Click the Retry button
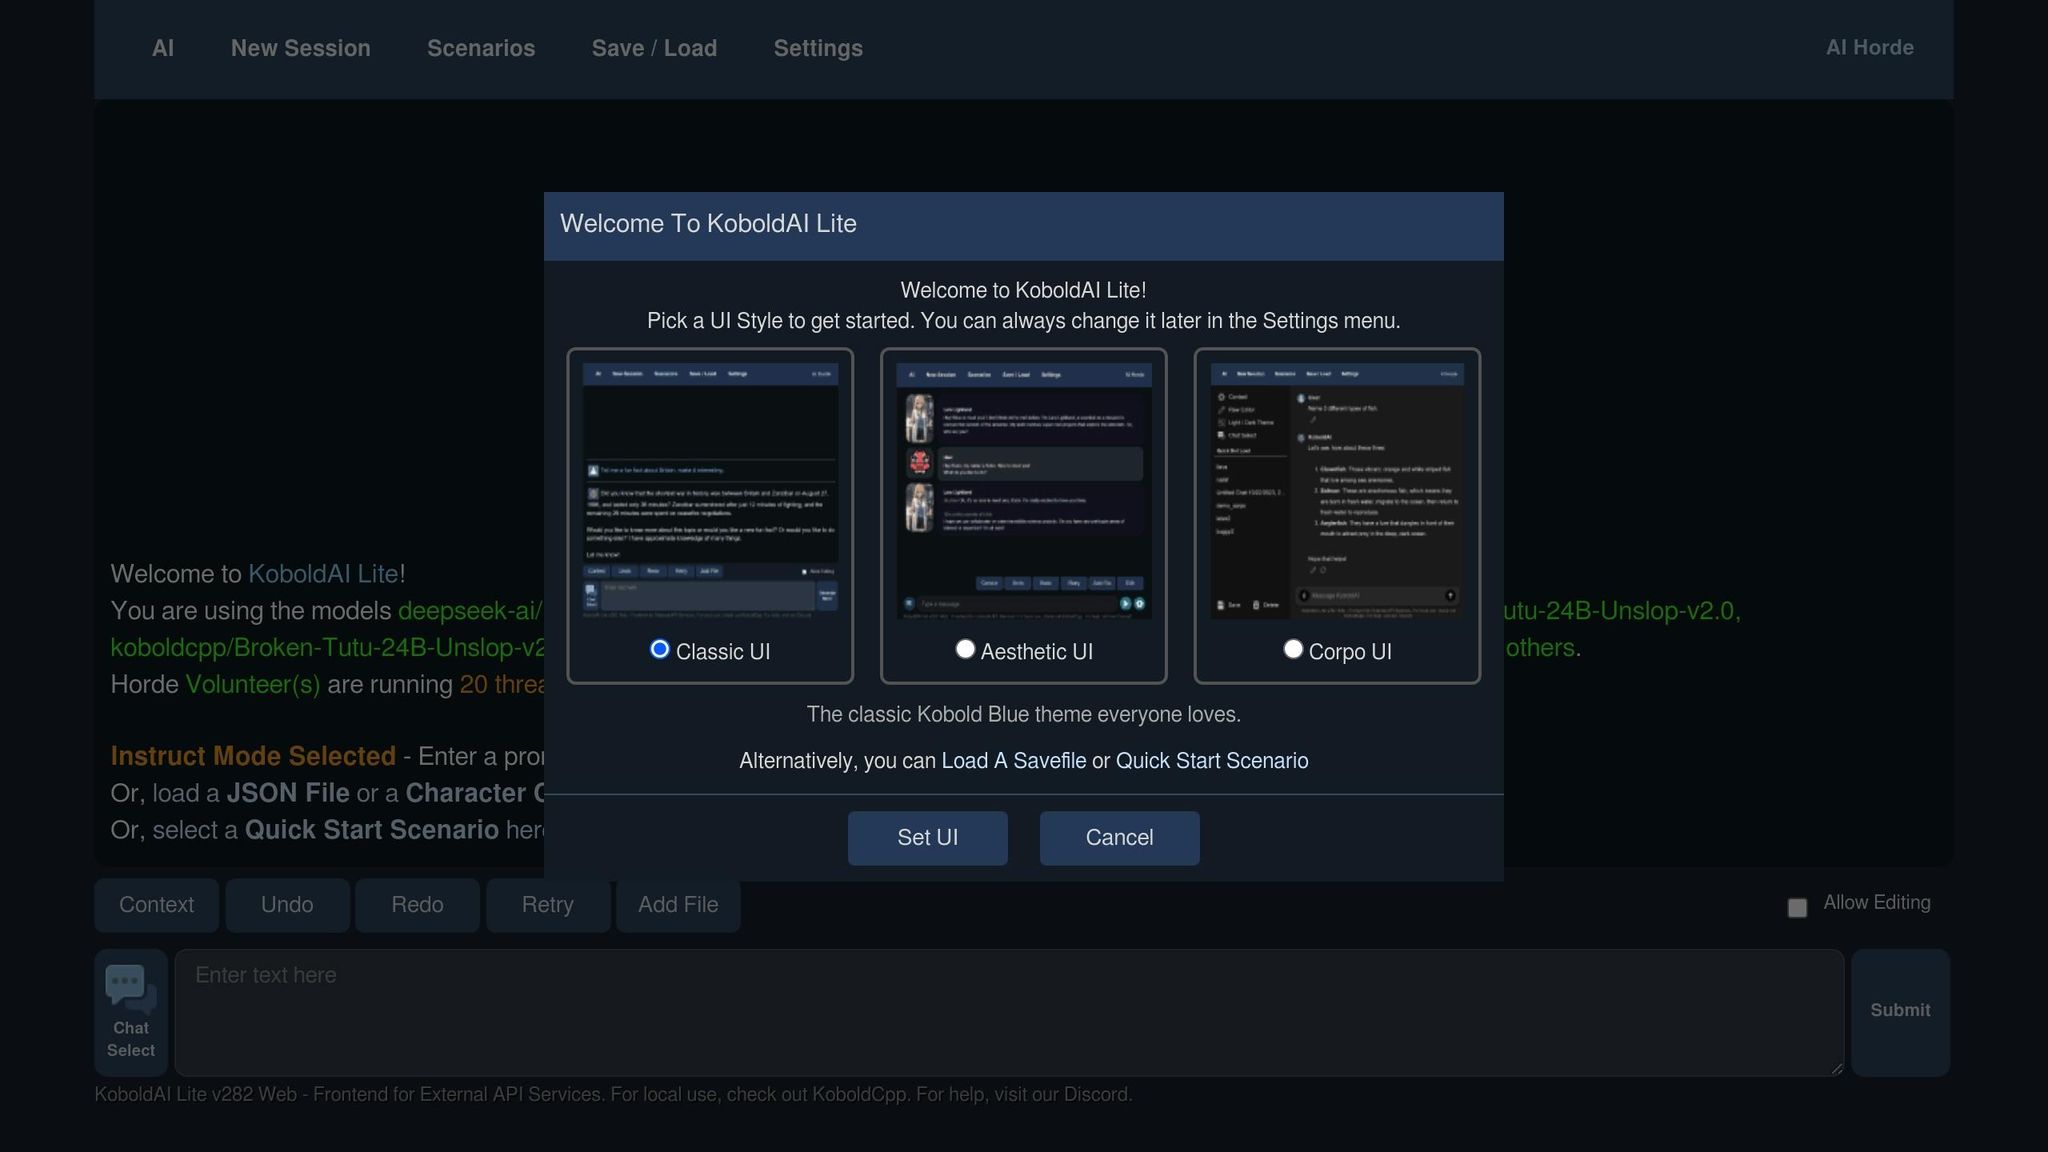This screenshot has width=2048, height=1152. tap(548, 905)
